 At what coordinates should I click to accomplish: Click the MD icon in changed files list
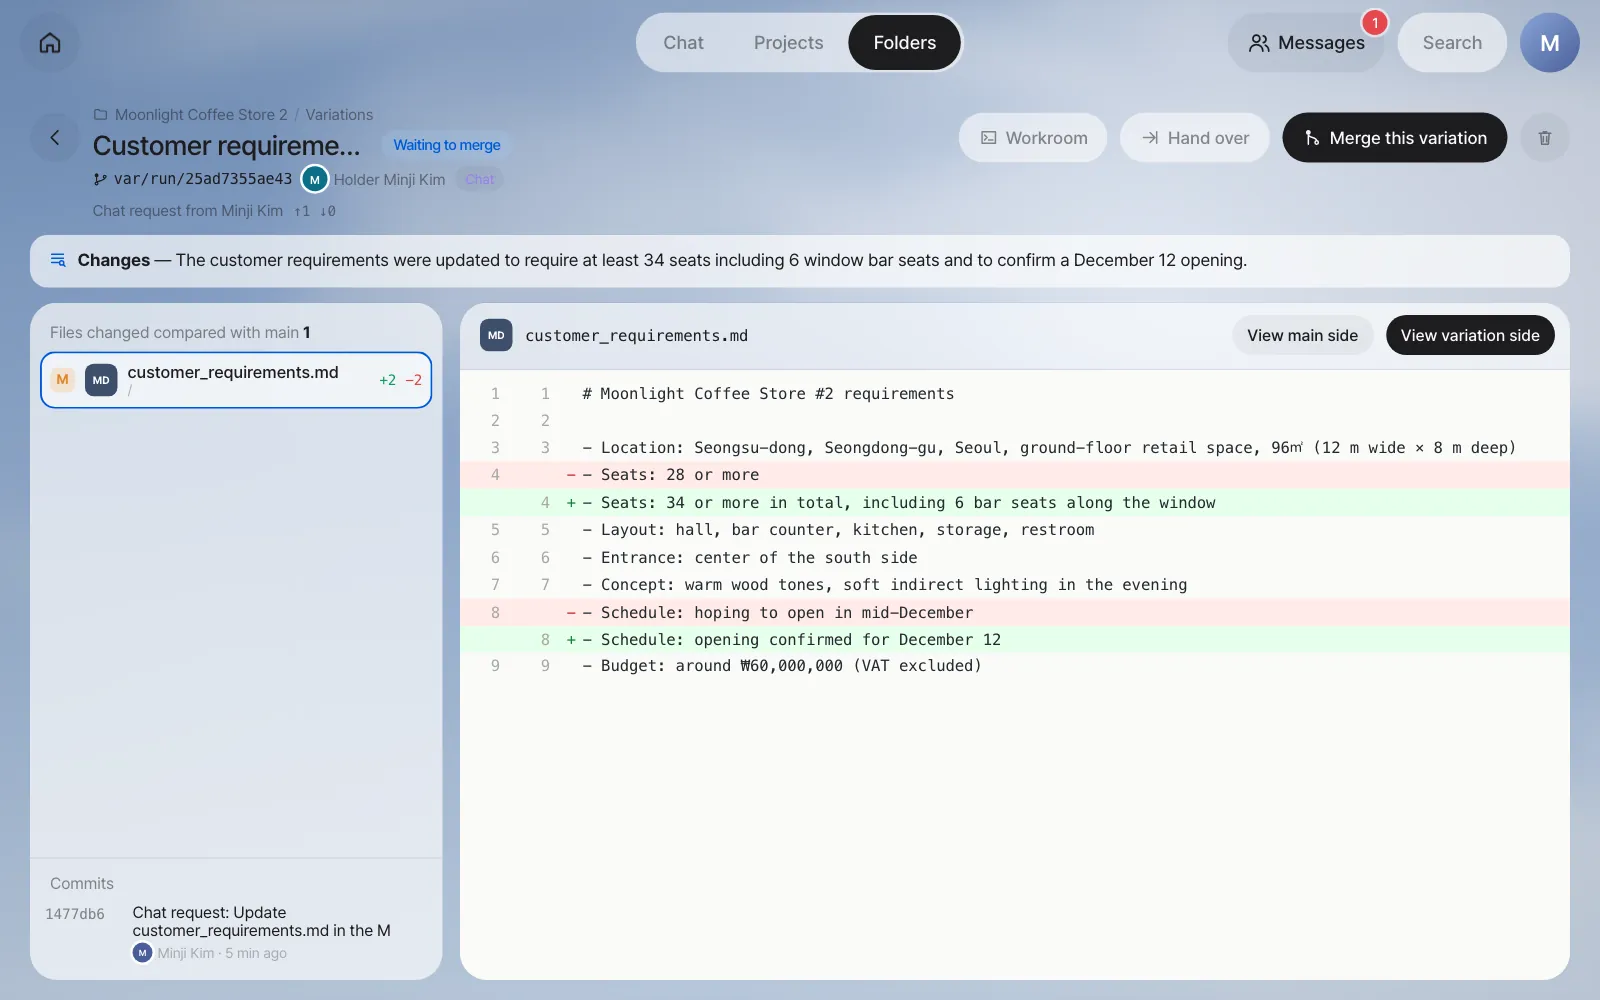click(x=101, y=380)
